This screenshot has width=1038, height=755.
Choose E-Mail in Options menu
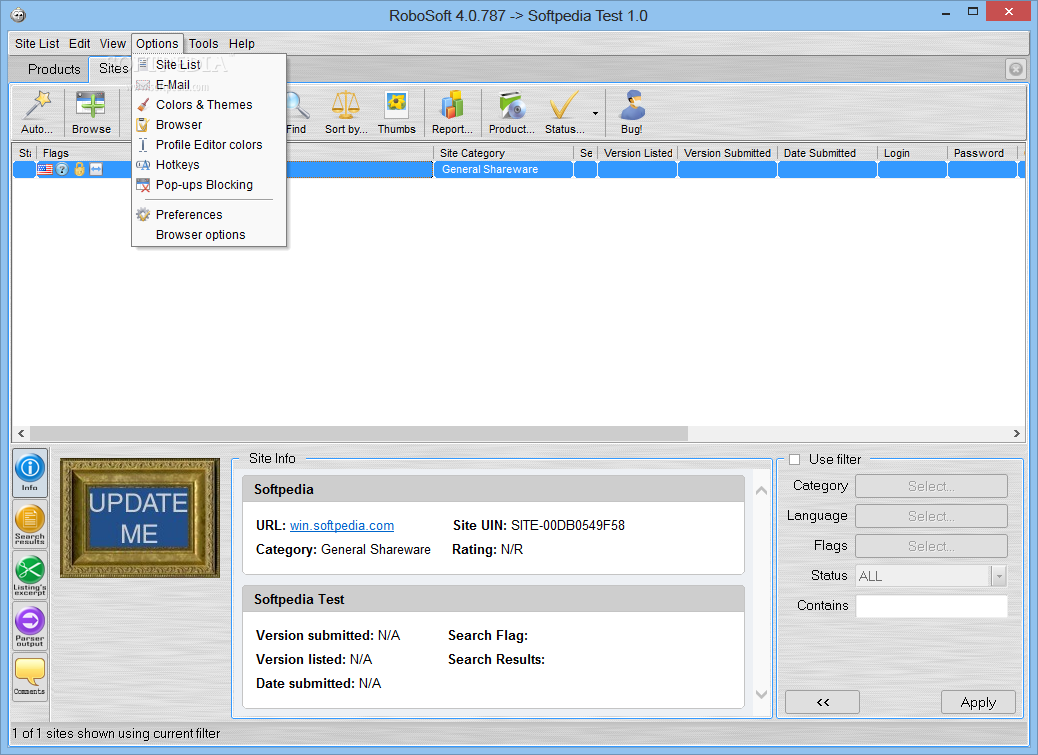(209, 85)
